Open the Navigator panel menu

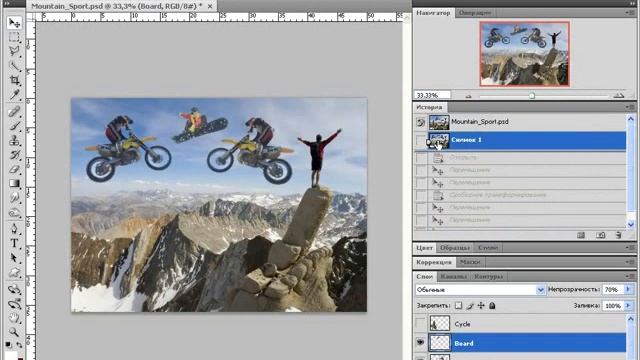click(x=629, y=13)
